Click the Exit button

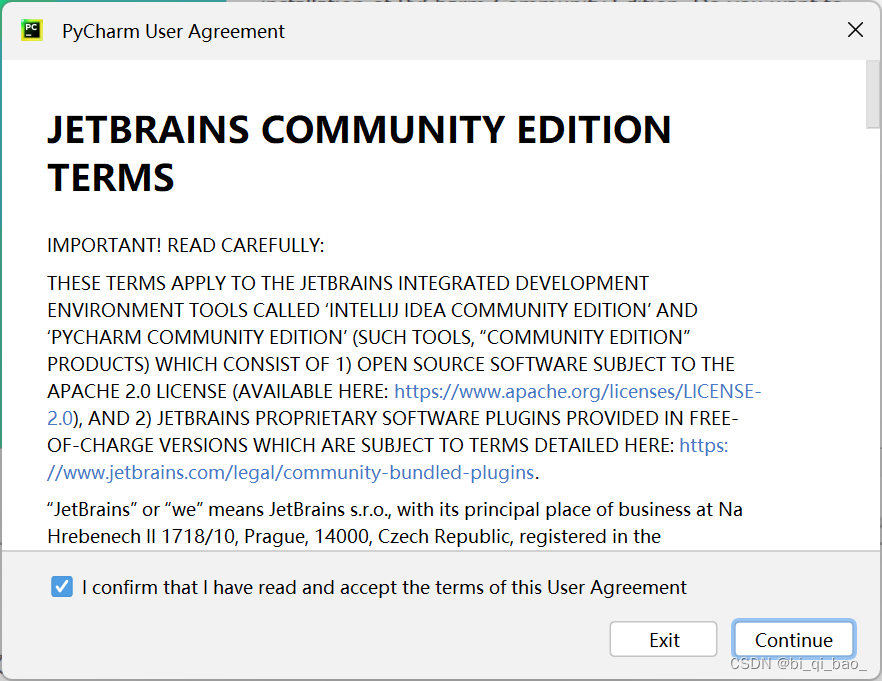(x=663, y=639)
